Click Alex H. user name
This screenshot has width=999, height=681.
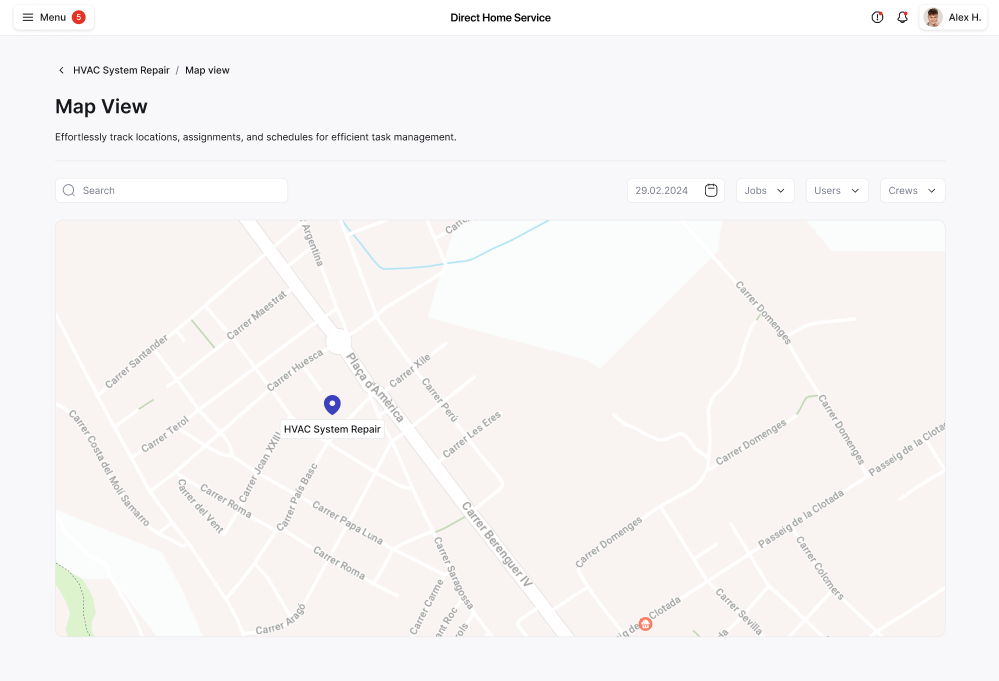964,17
